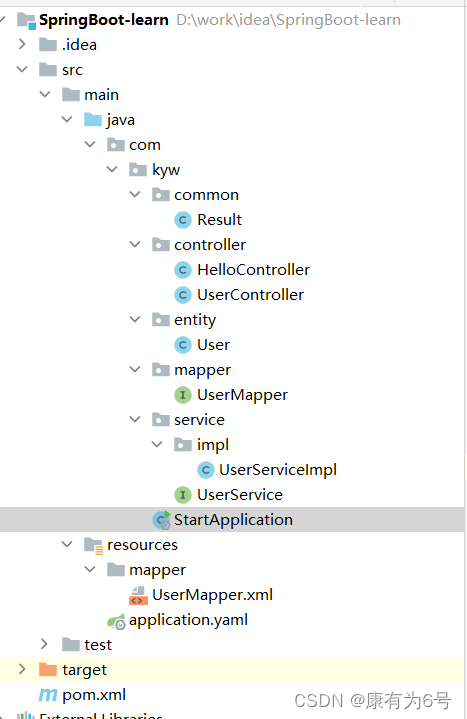Click the UserService interface icon
Viewport: 467px width, 719px height.
(183, 495)
